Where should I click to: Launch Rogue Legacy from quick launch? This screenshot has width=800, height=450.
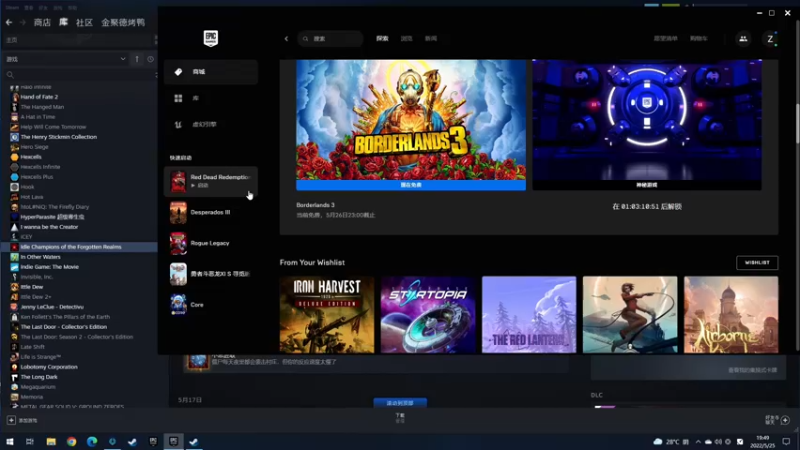point(211,243)
